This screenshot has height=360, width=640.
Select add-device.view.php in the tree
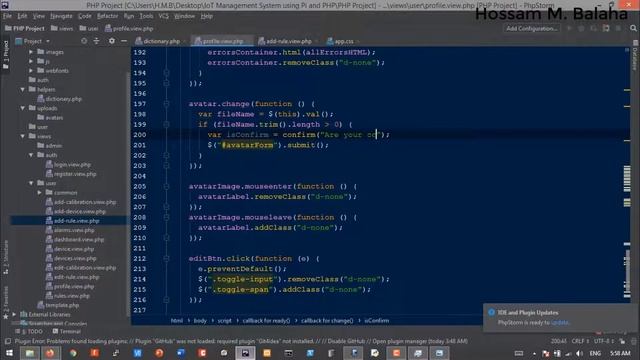point(80,211)
